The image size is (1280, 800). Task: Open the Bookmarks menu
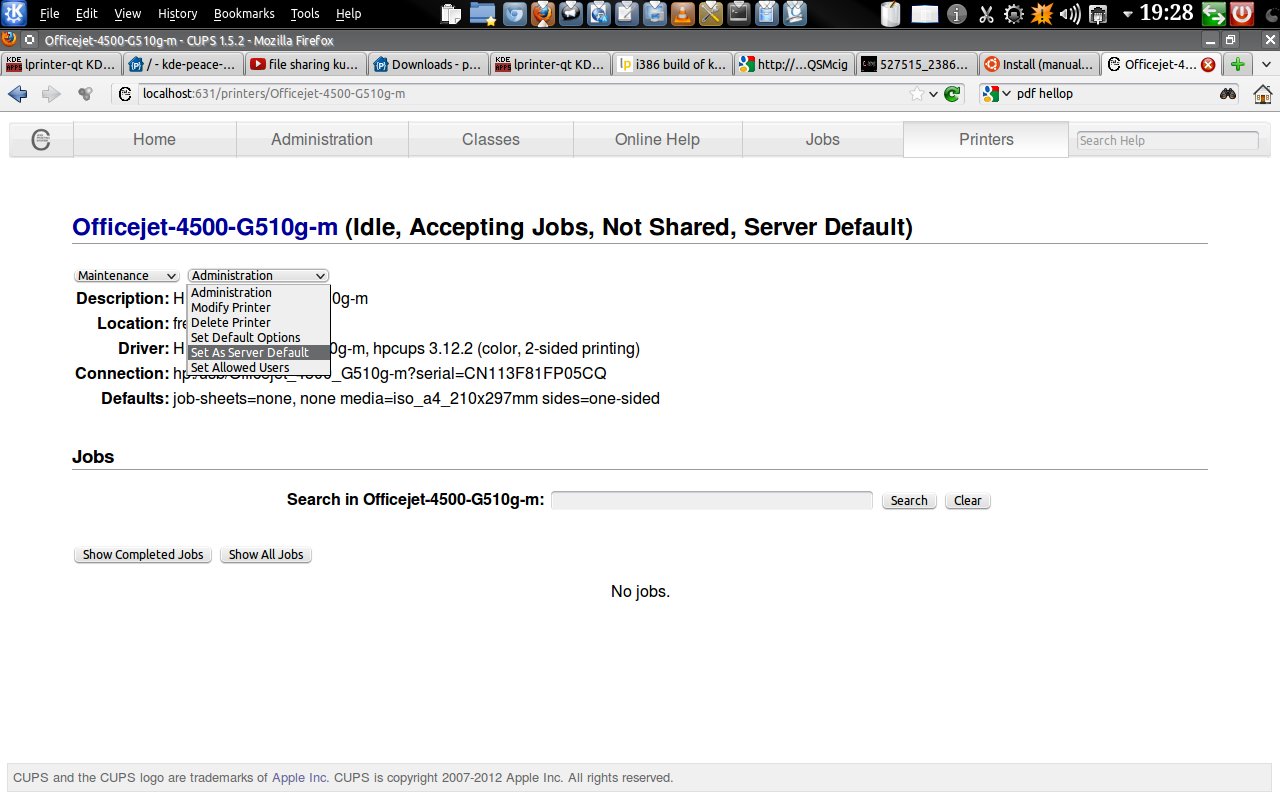point(244,14)
